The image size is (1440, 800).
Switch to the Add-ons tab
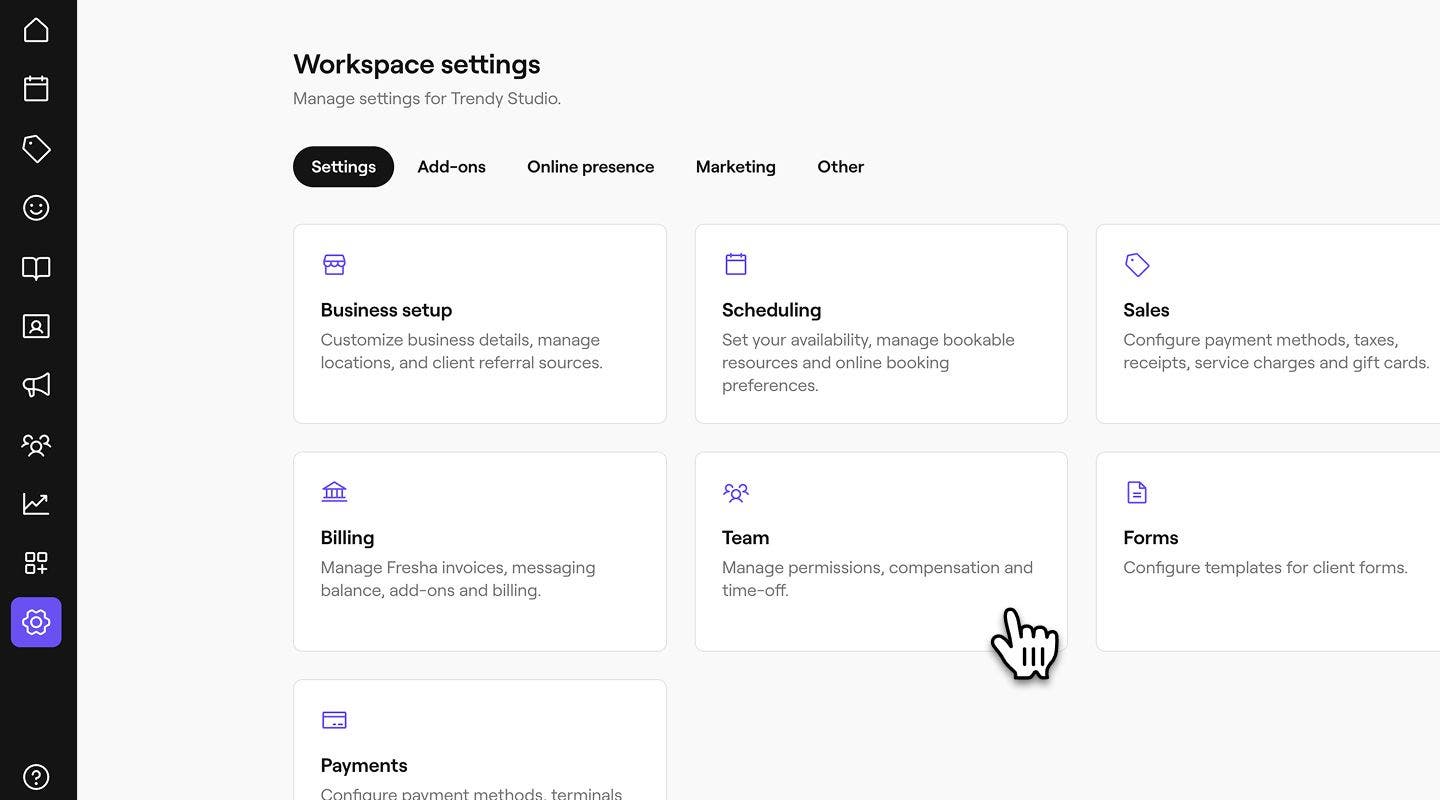(x=451, y=167)
